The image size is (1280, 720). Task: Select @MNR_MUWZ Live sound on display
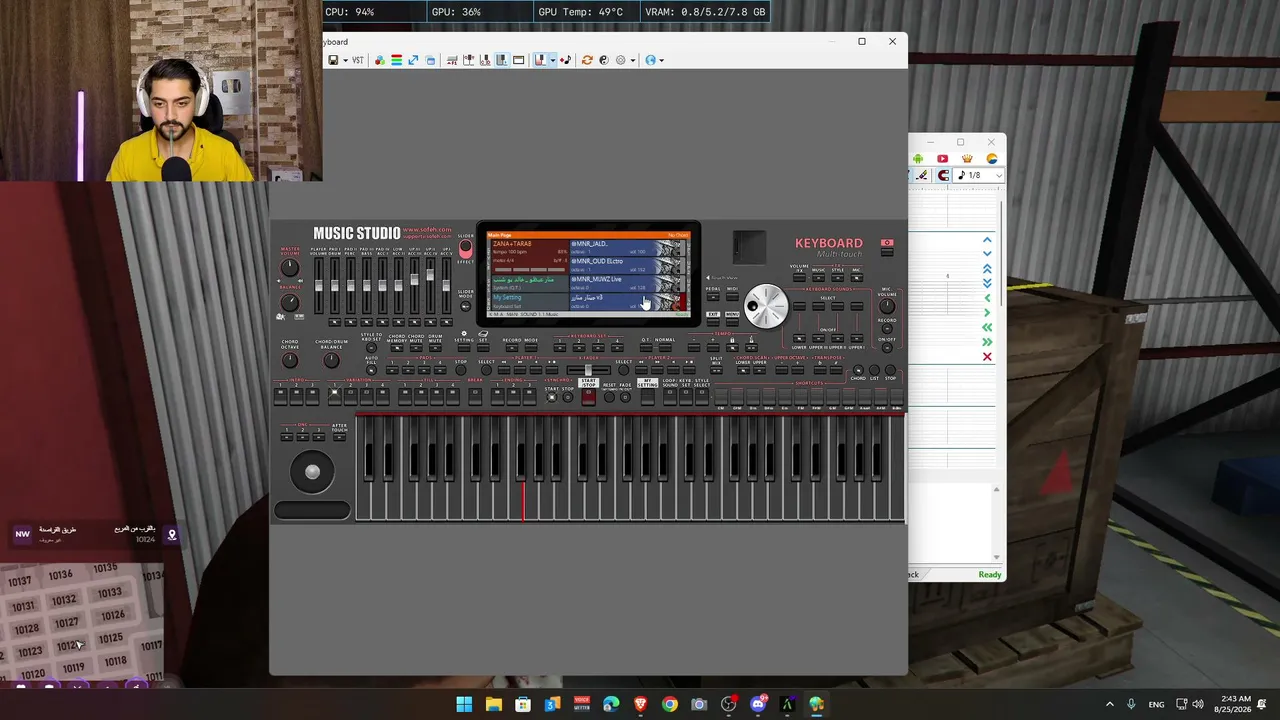pyautogui.click(x=626, y=284)
